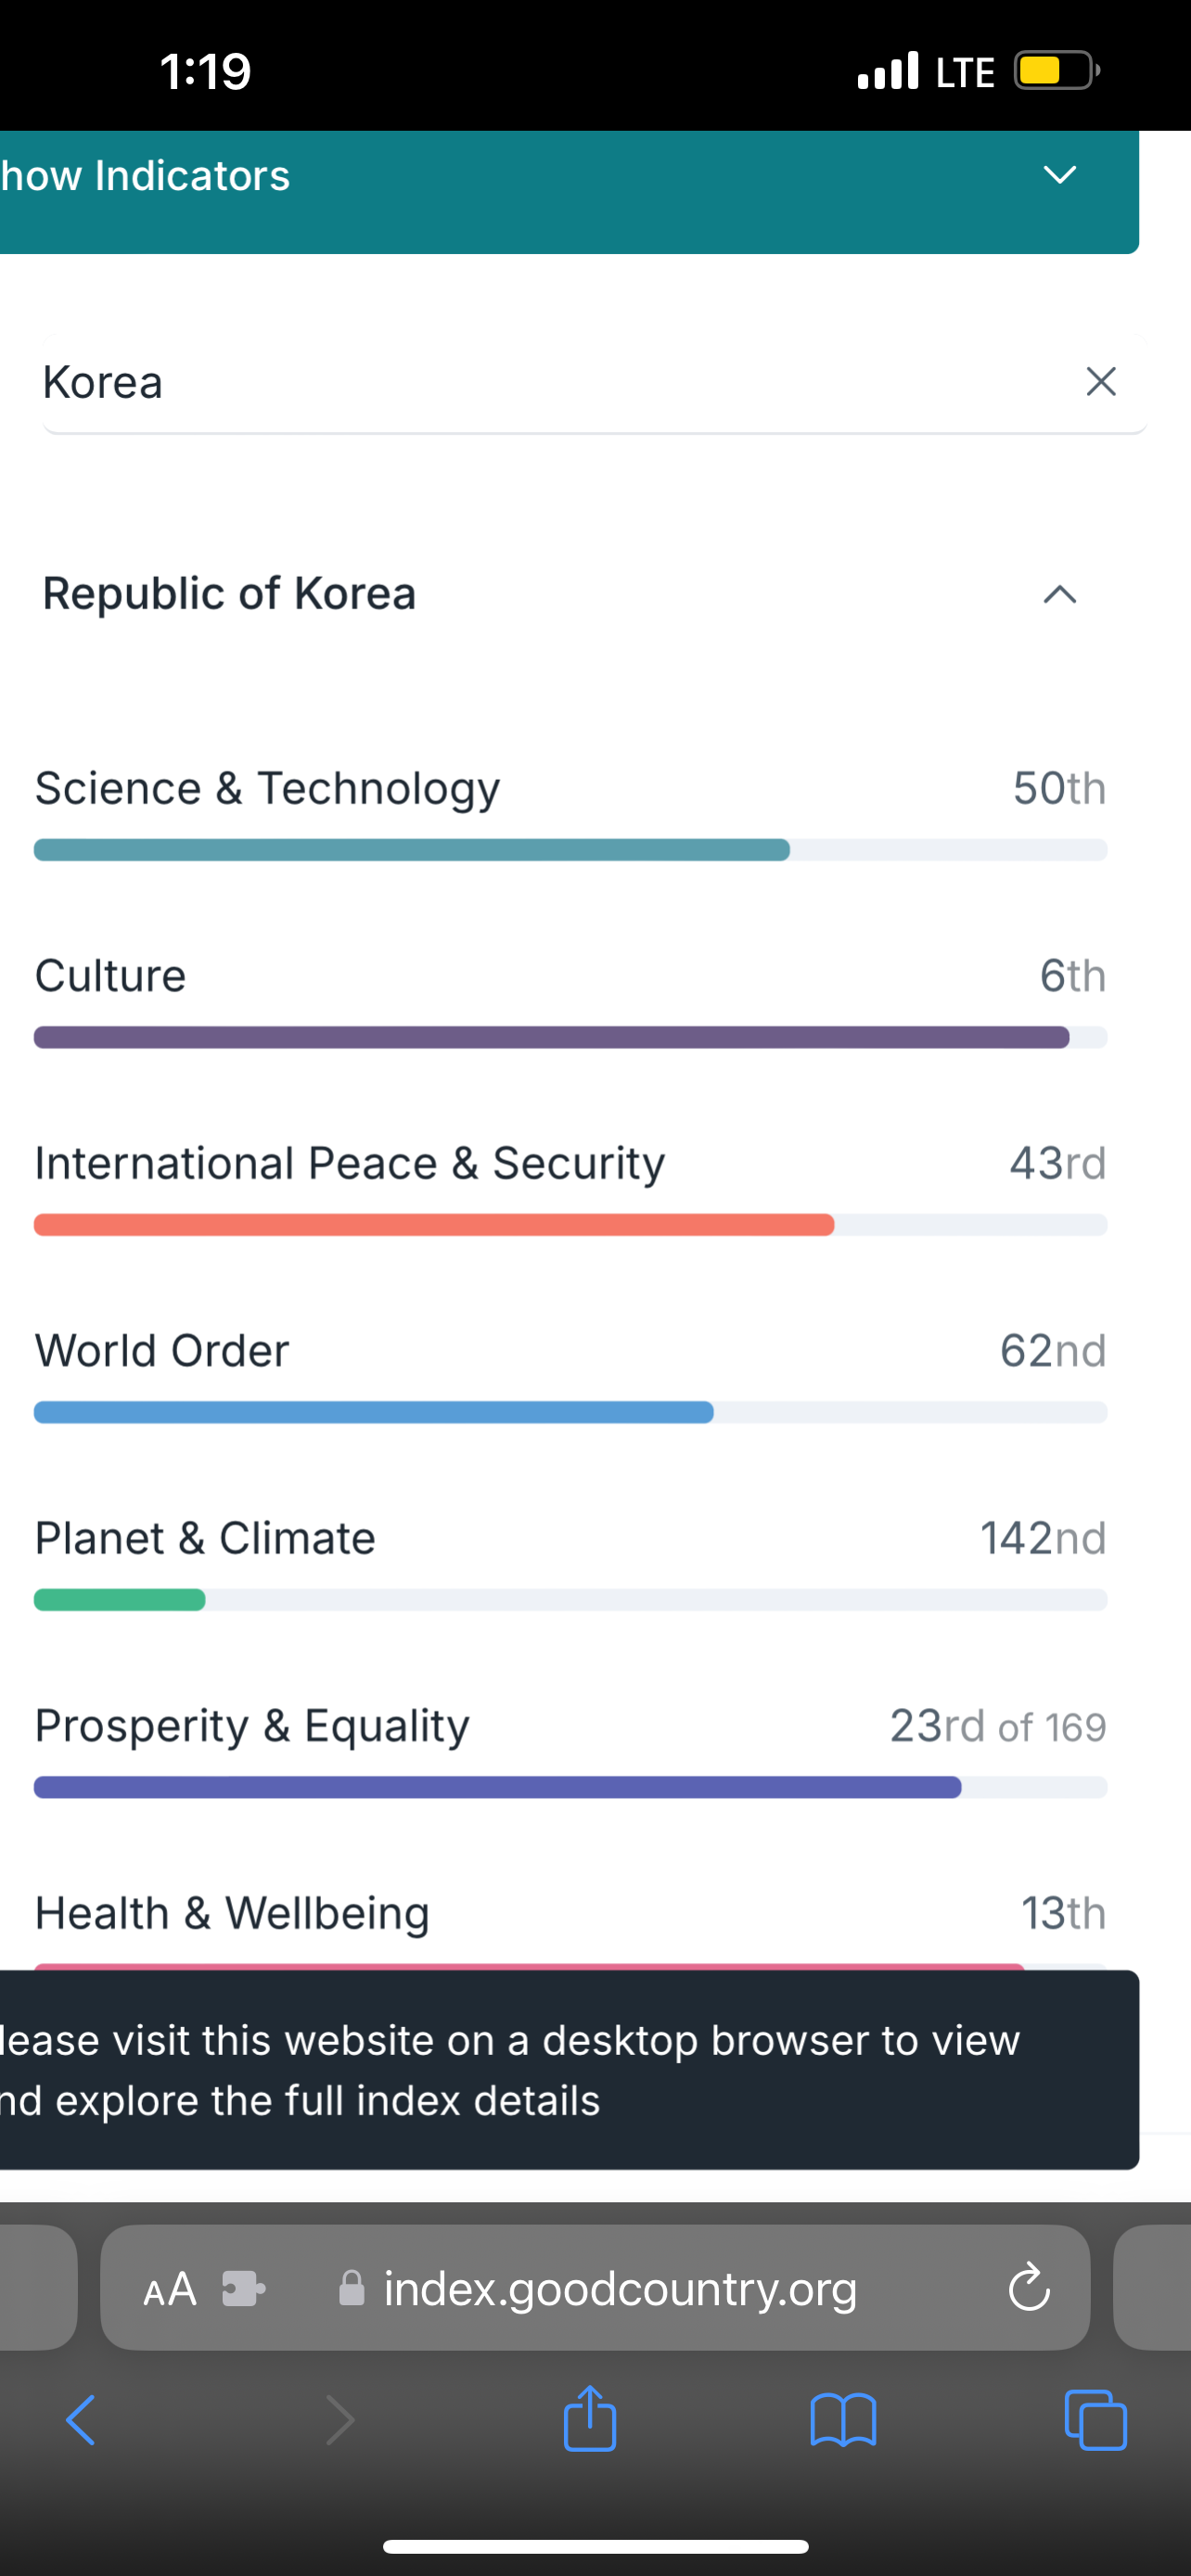Tap the index.goodcountry.org address bar

tap(595, 2288)
